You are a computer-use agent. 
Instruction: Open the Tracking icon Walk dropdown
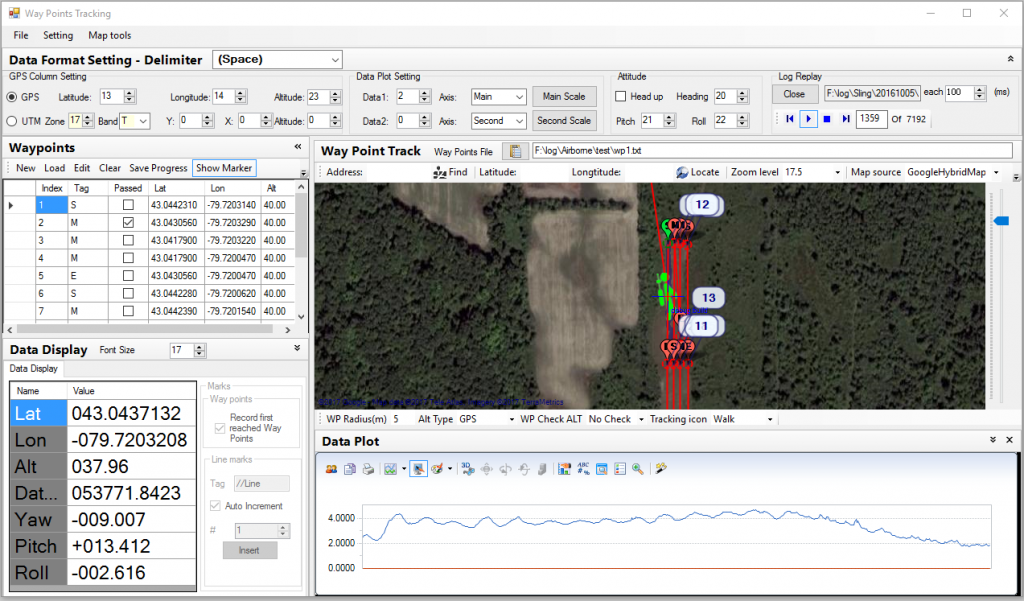tap(770, 419)
